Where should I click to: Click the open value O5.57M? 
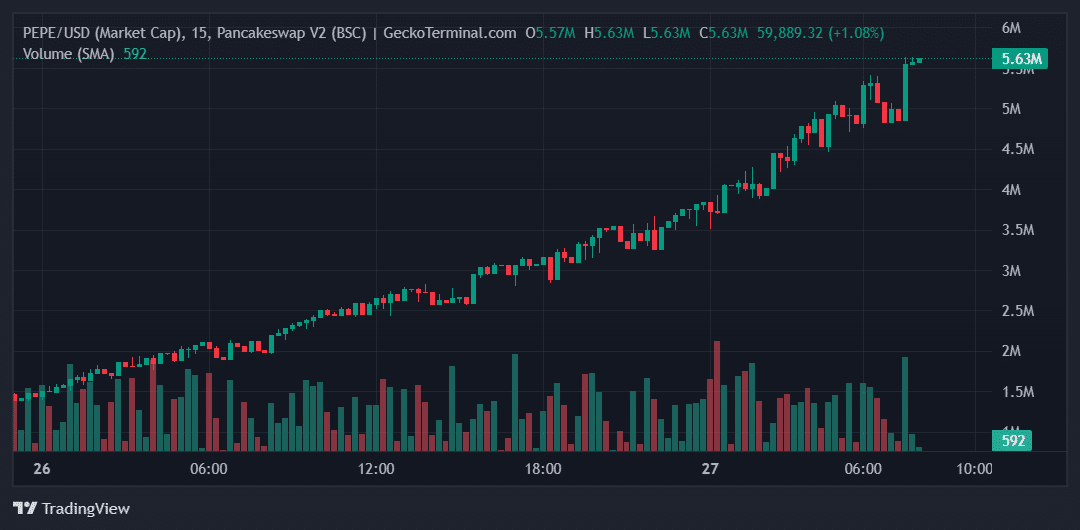(550, 33)
